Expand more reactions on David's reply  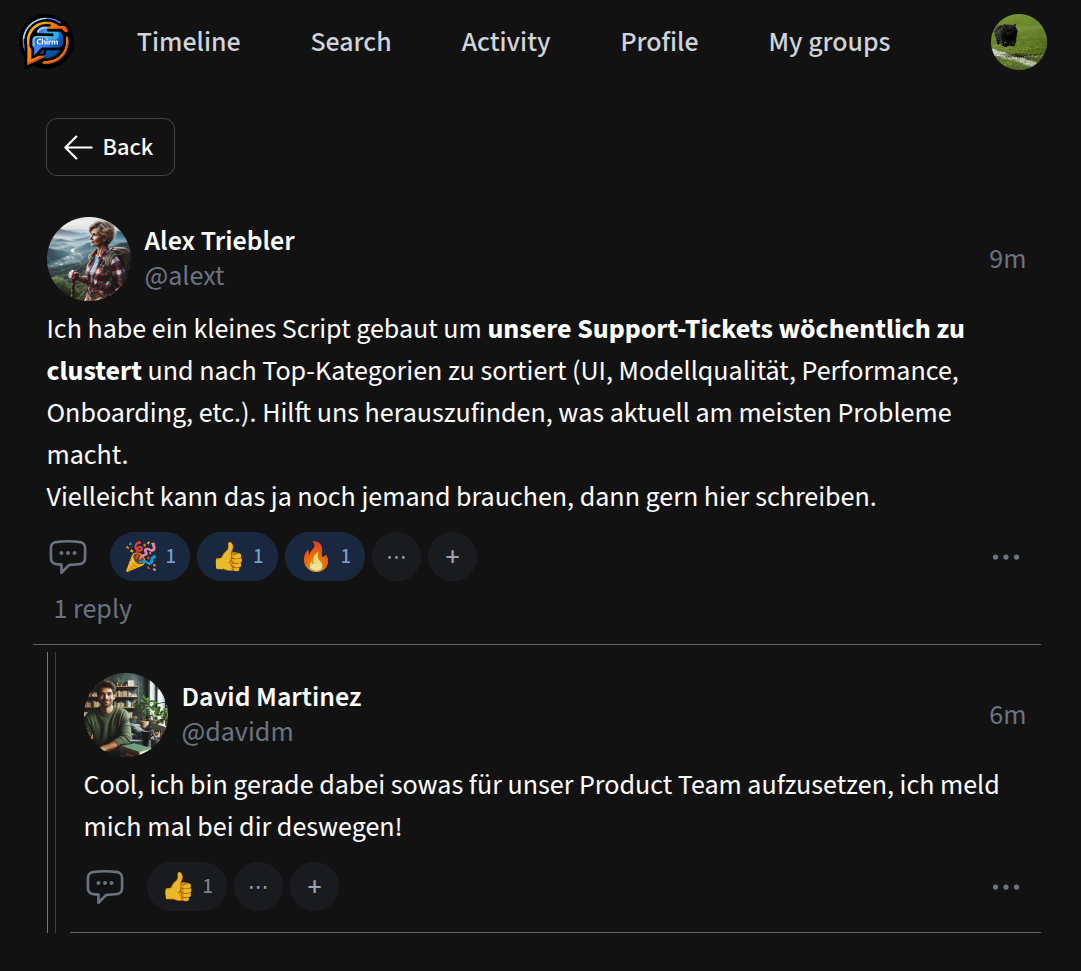[x=258, y=886]
